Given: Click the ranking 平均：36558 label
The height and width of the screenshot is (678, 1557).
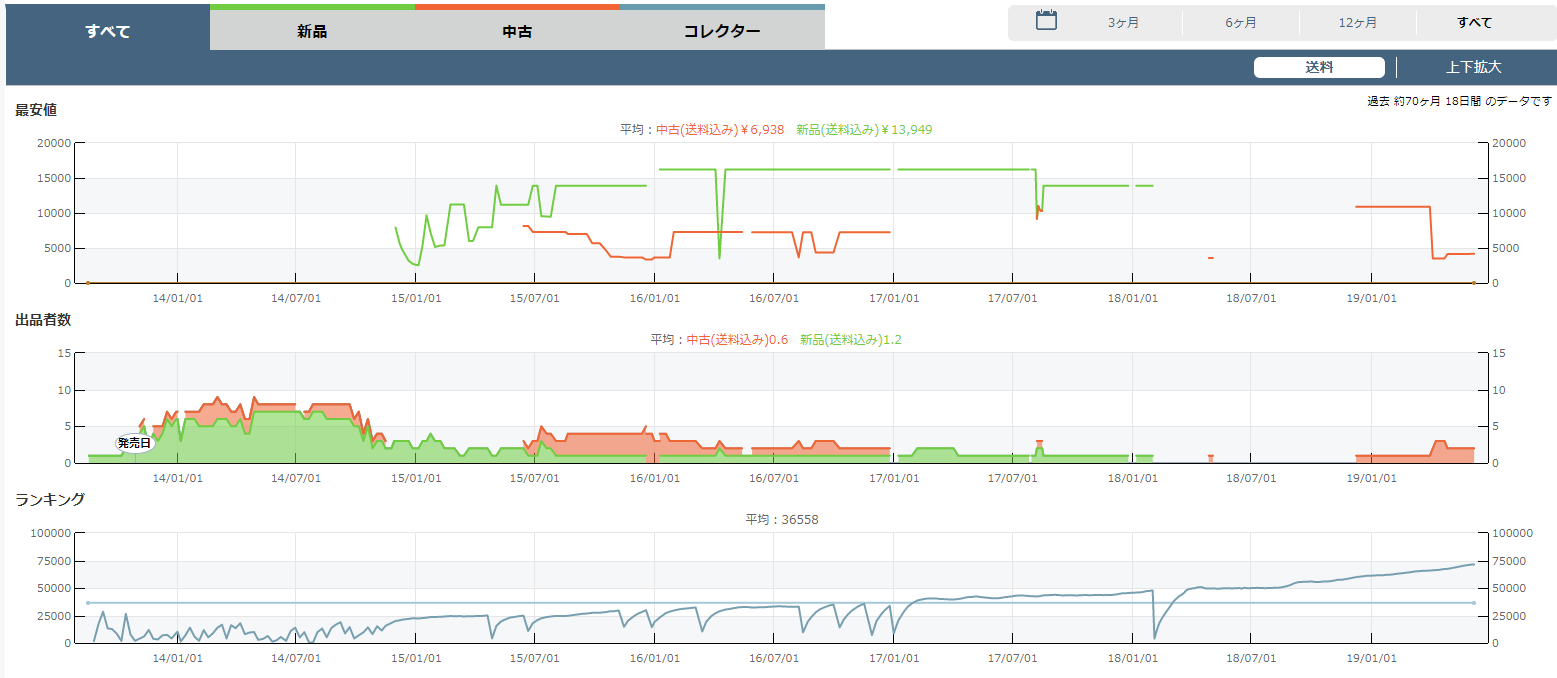Looking at the screenshot, I should pos(782,519).
